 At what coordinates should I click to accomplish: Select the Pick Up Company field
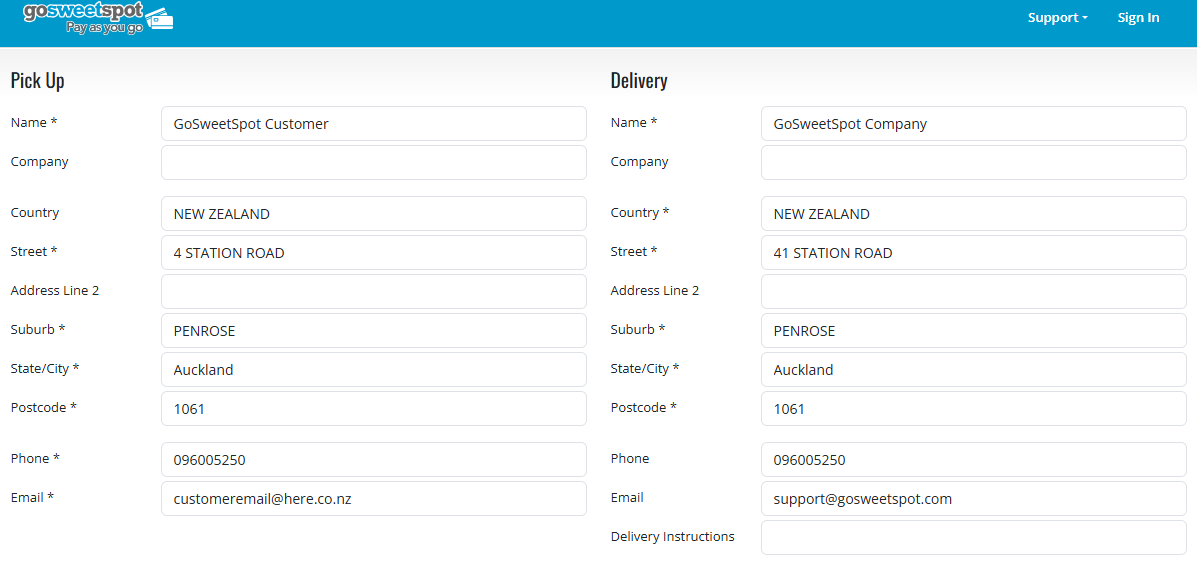pyautogui.click(x=374, y=163)
